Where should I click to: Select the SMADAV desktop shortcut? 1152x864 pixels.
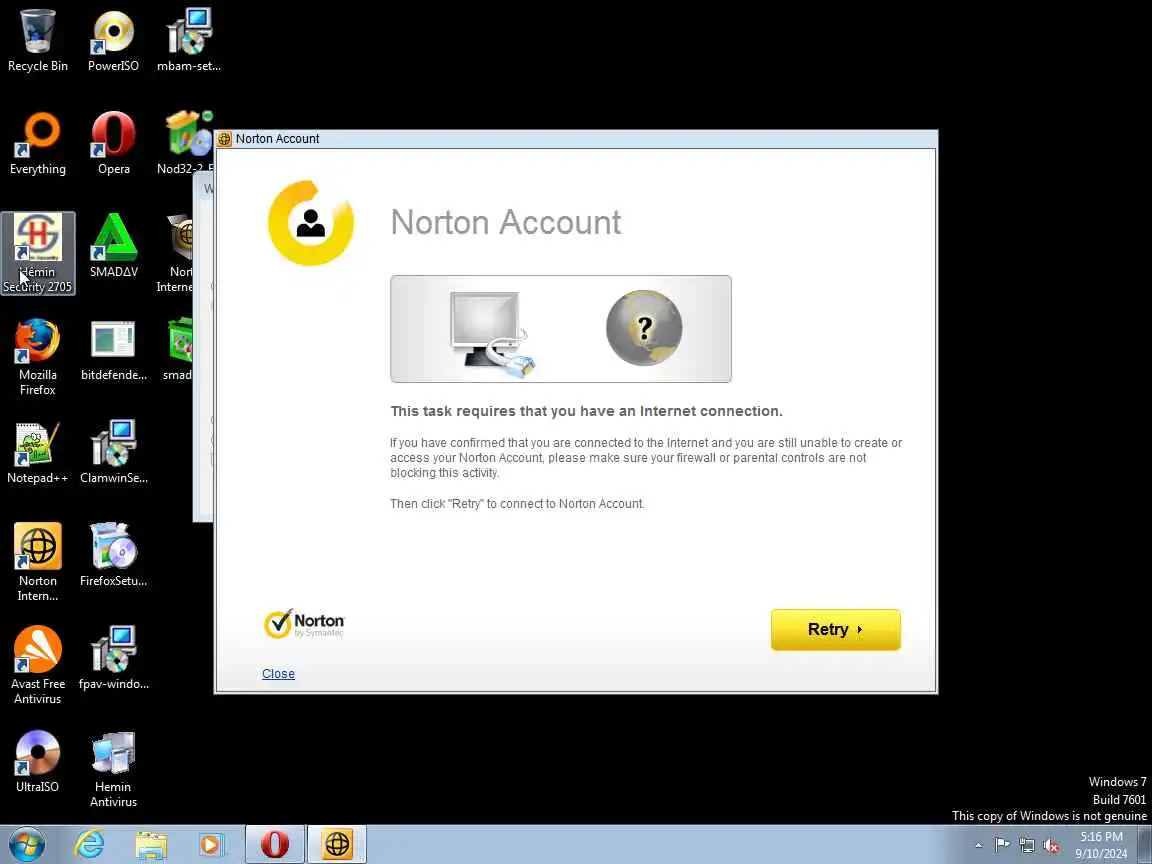pyautogui.click(x=113, y=246)
